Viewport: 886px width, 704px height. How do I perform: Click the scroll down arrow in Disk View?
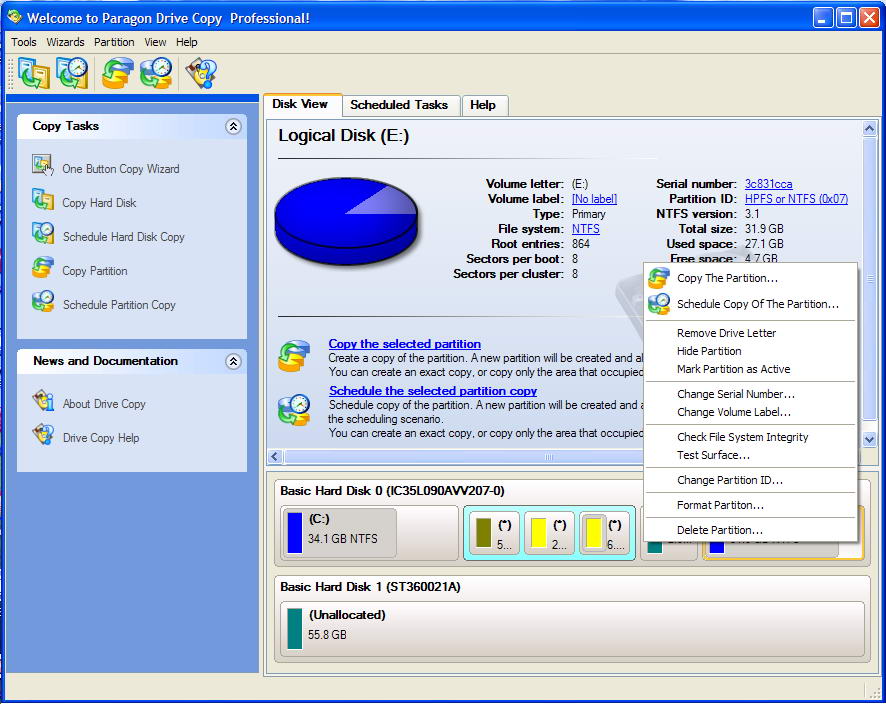(x=869, y=439)
